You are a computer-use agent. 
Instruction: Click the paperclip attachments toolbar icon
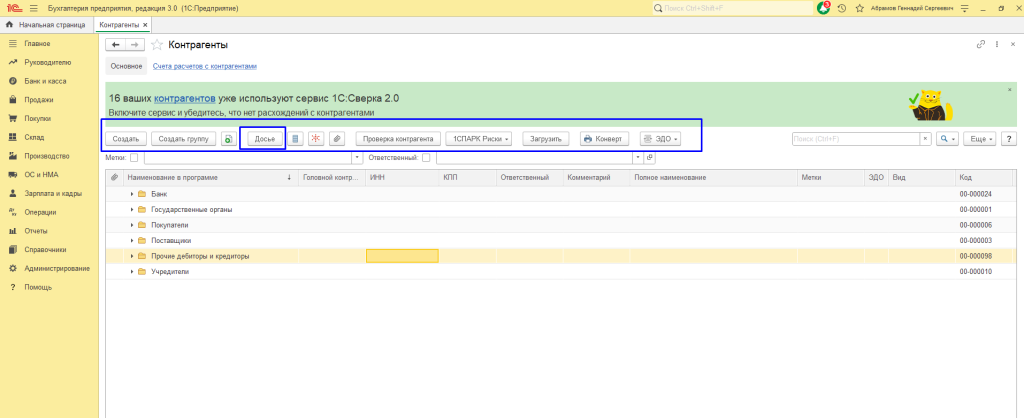(337, 139)
